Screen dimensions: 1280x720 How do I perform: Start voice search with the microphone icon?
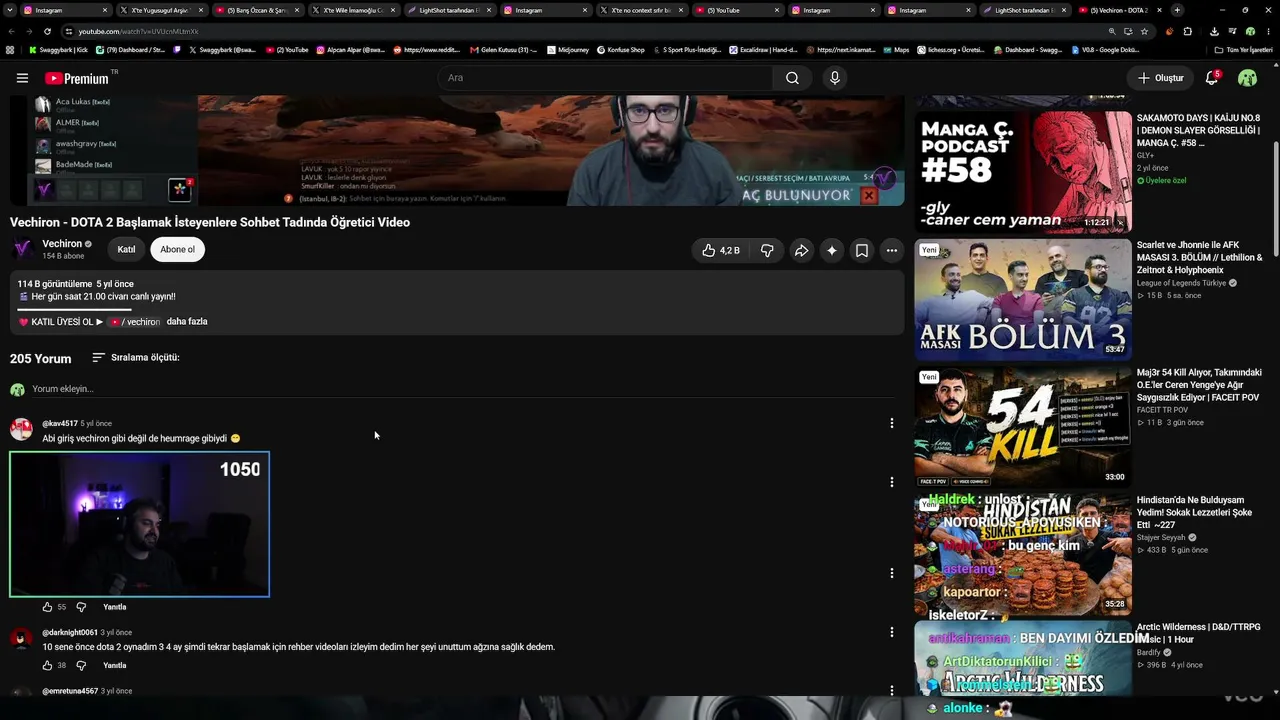coord(835,78)
